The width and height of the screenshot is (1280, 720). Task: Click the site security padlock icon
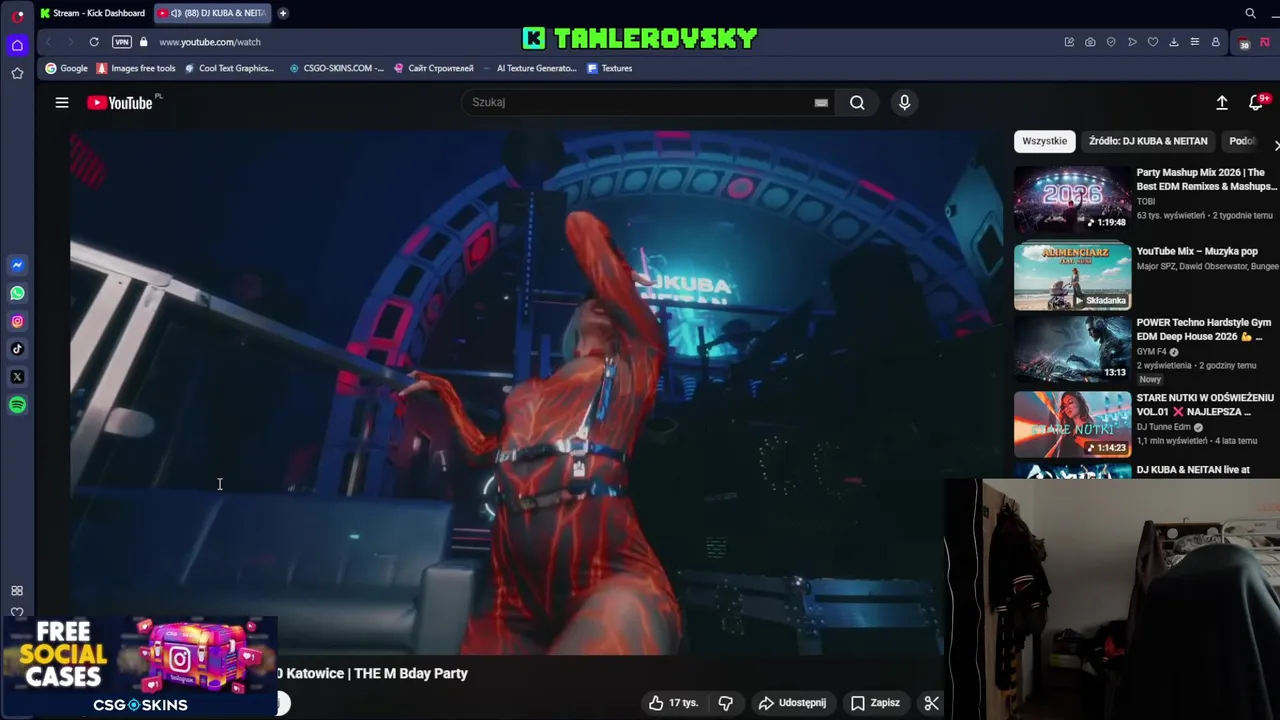coord(144,42)
